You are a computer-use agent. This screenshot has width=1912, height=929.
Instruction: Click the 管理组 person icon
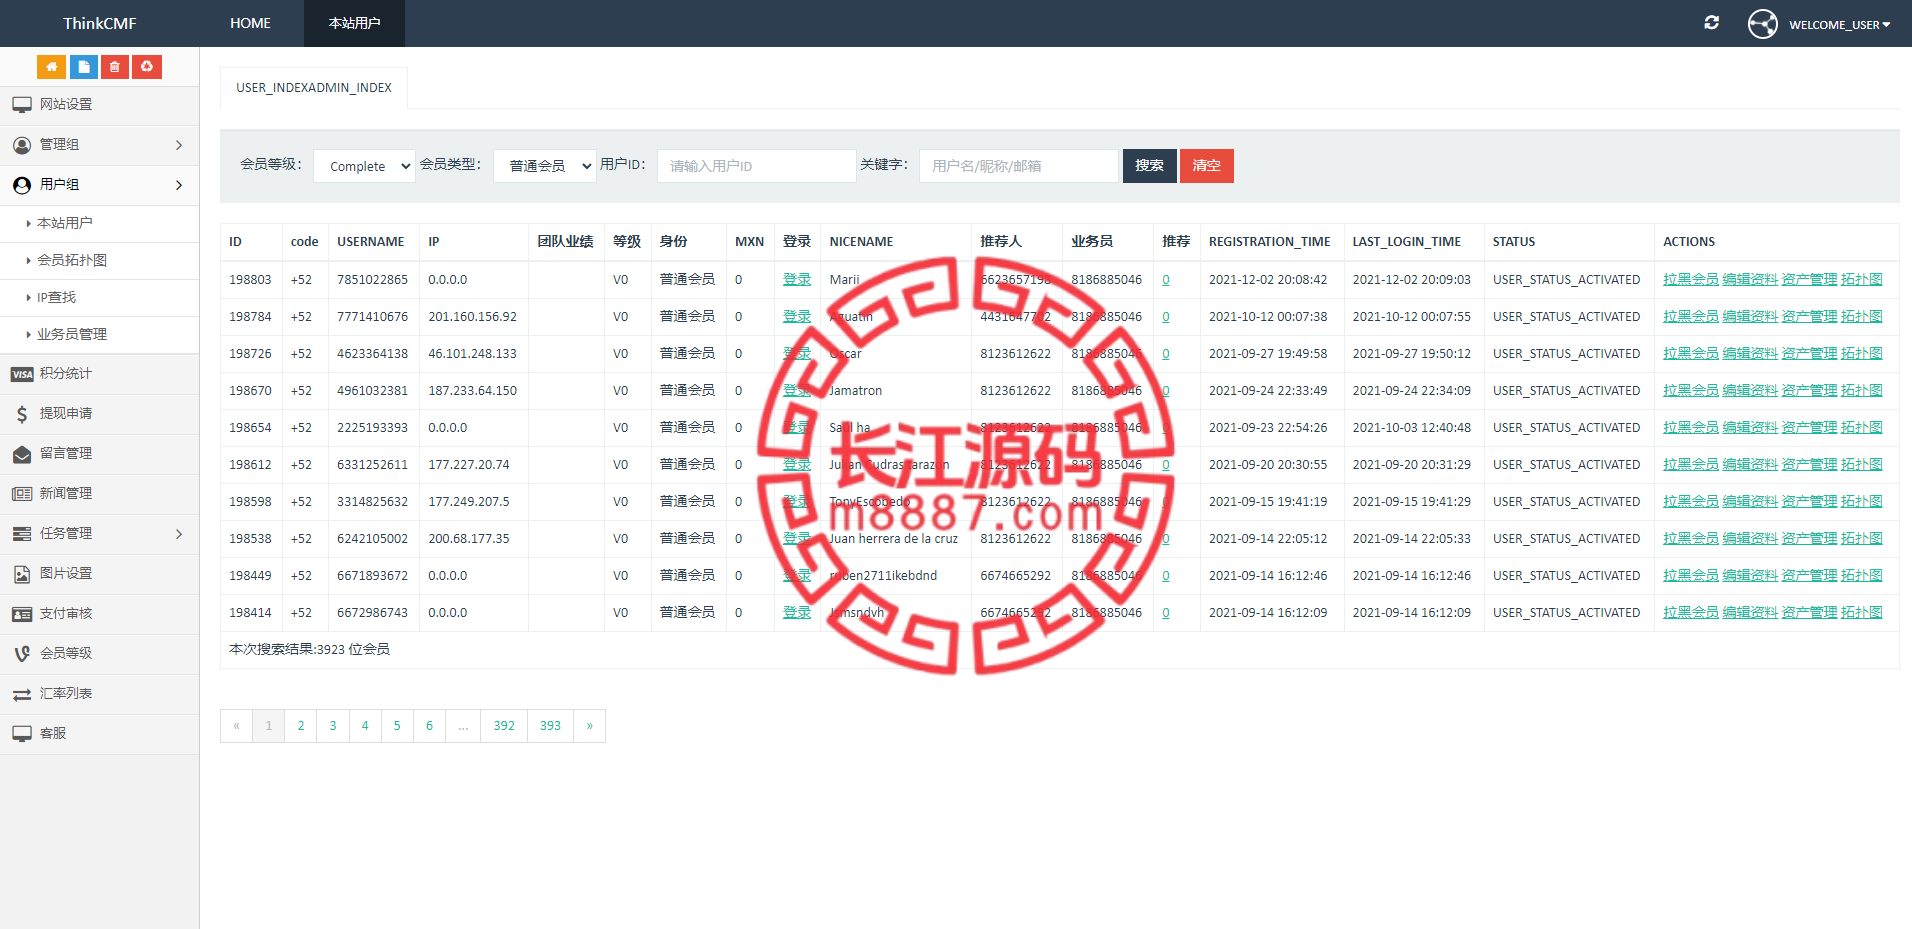pos(22,145)
